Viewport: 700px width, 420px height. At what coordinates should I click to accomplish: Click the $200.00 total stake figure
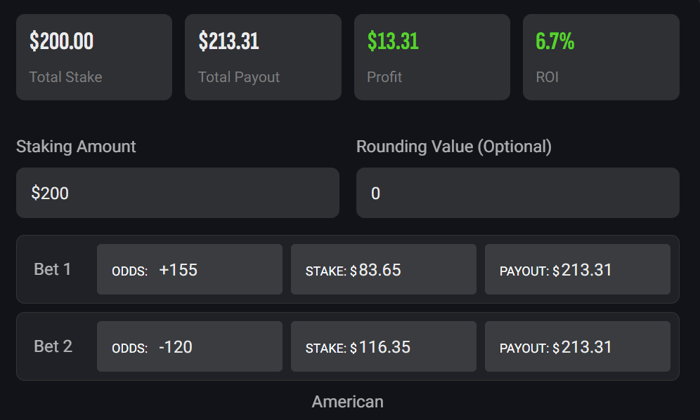(62, 42)
